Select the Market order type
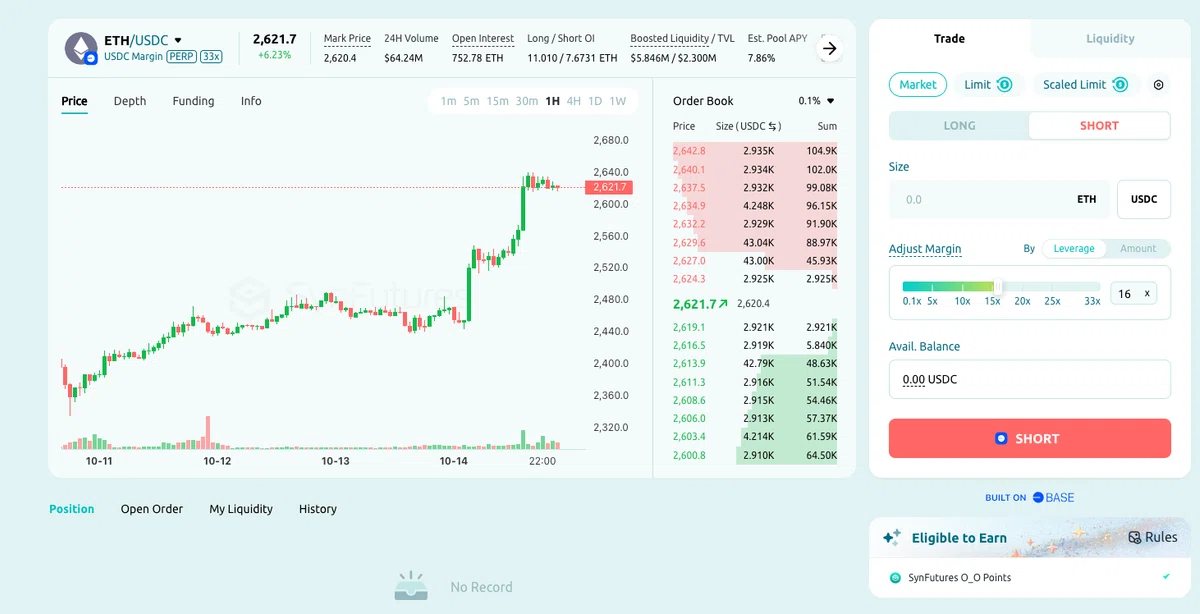The image size is (1200, 614). [918, 85]
